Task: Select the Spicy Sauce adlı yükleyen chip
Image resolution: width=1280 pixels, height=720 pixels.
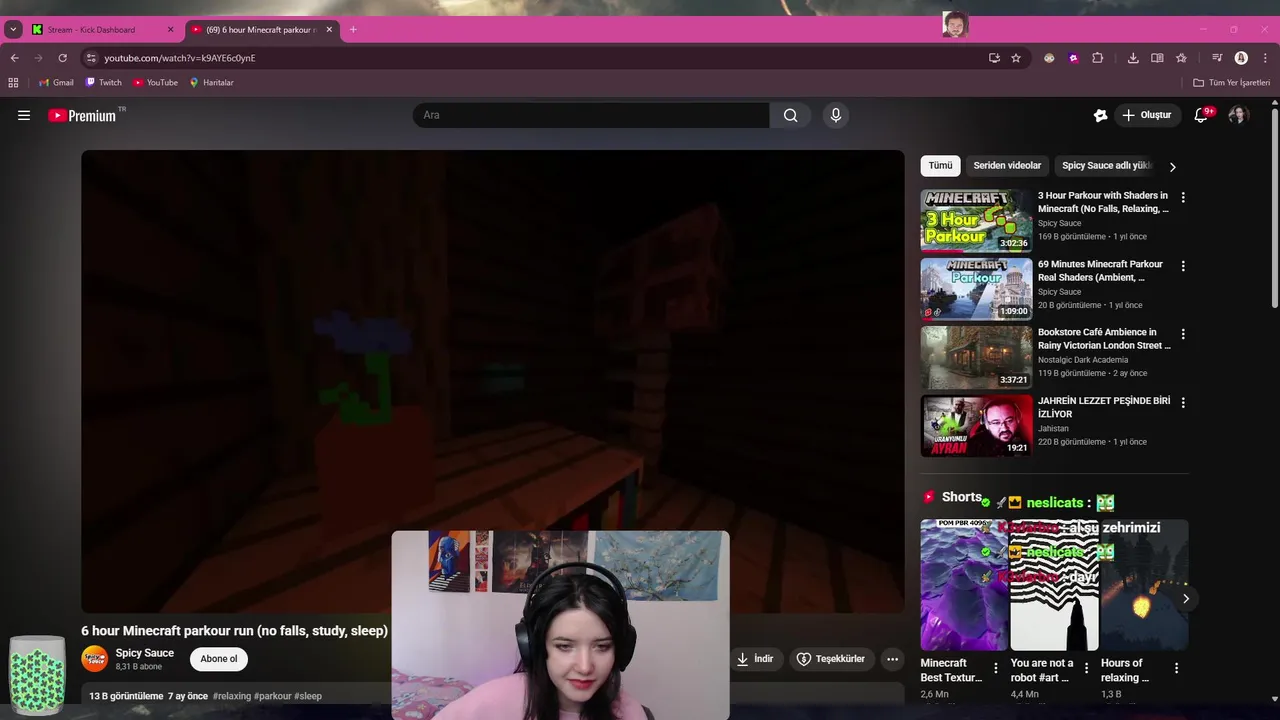Action: [1107, 166]
